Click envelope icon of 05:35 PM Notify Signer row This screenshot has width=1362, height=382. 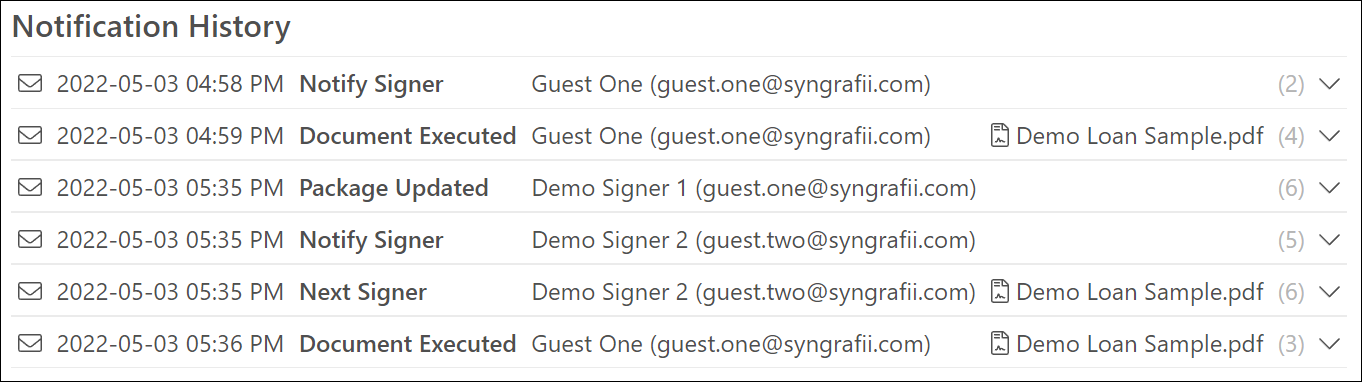pos(30,240)
